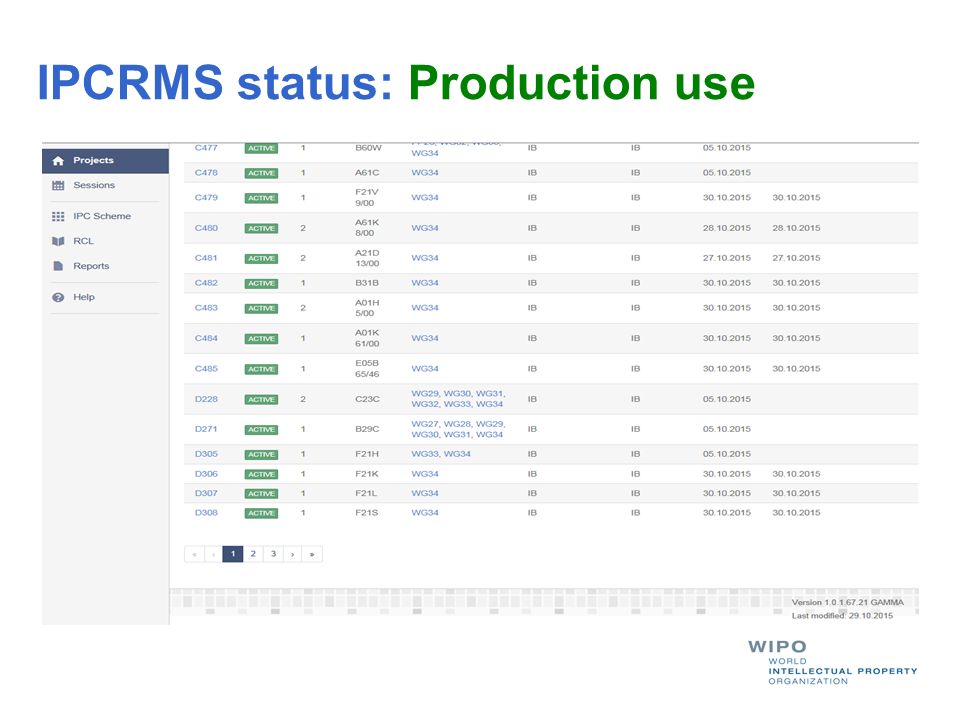Open the IPC Scheme sidebar item
The width and height of the screenshot is (960, 720).
[x=105, y=217]
